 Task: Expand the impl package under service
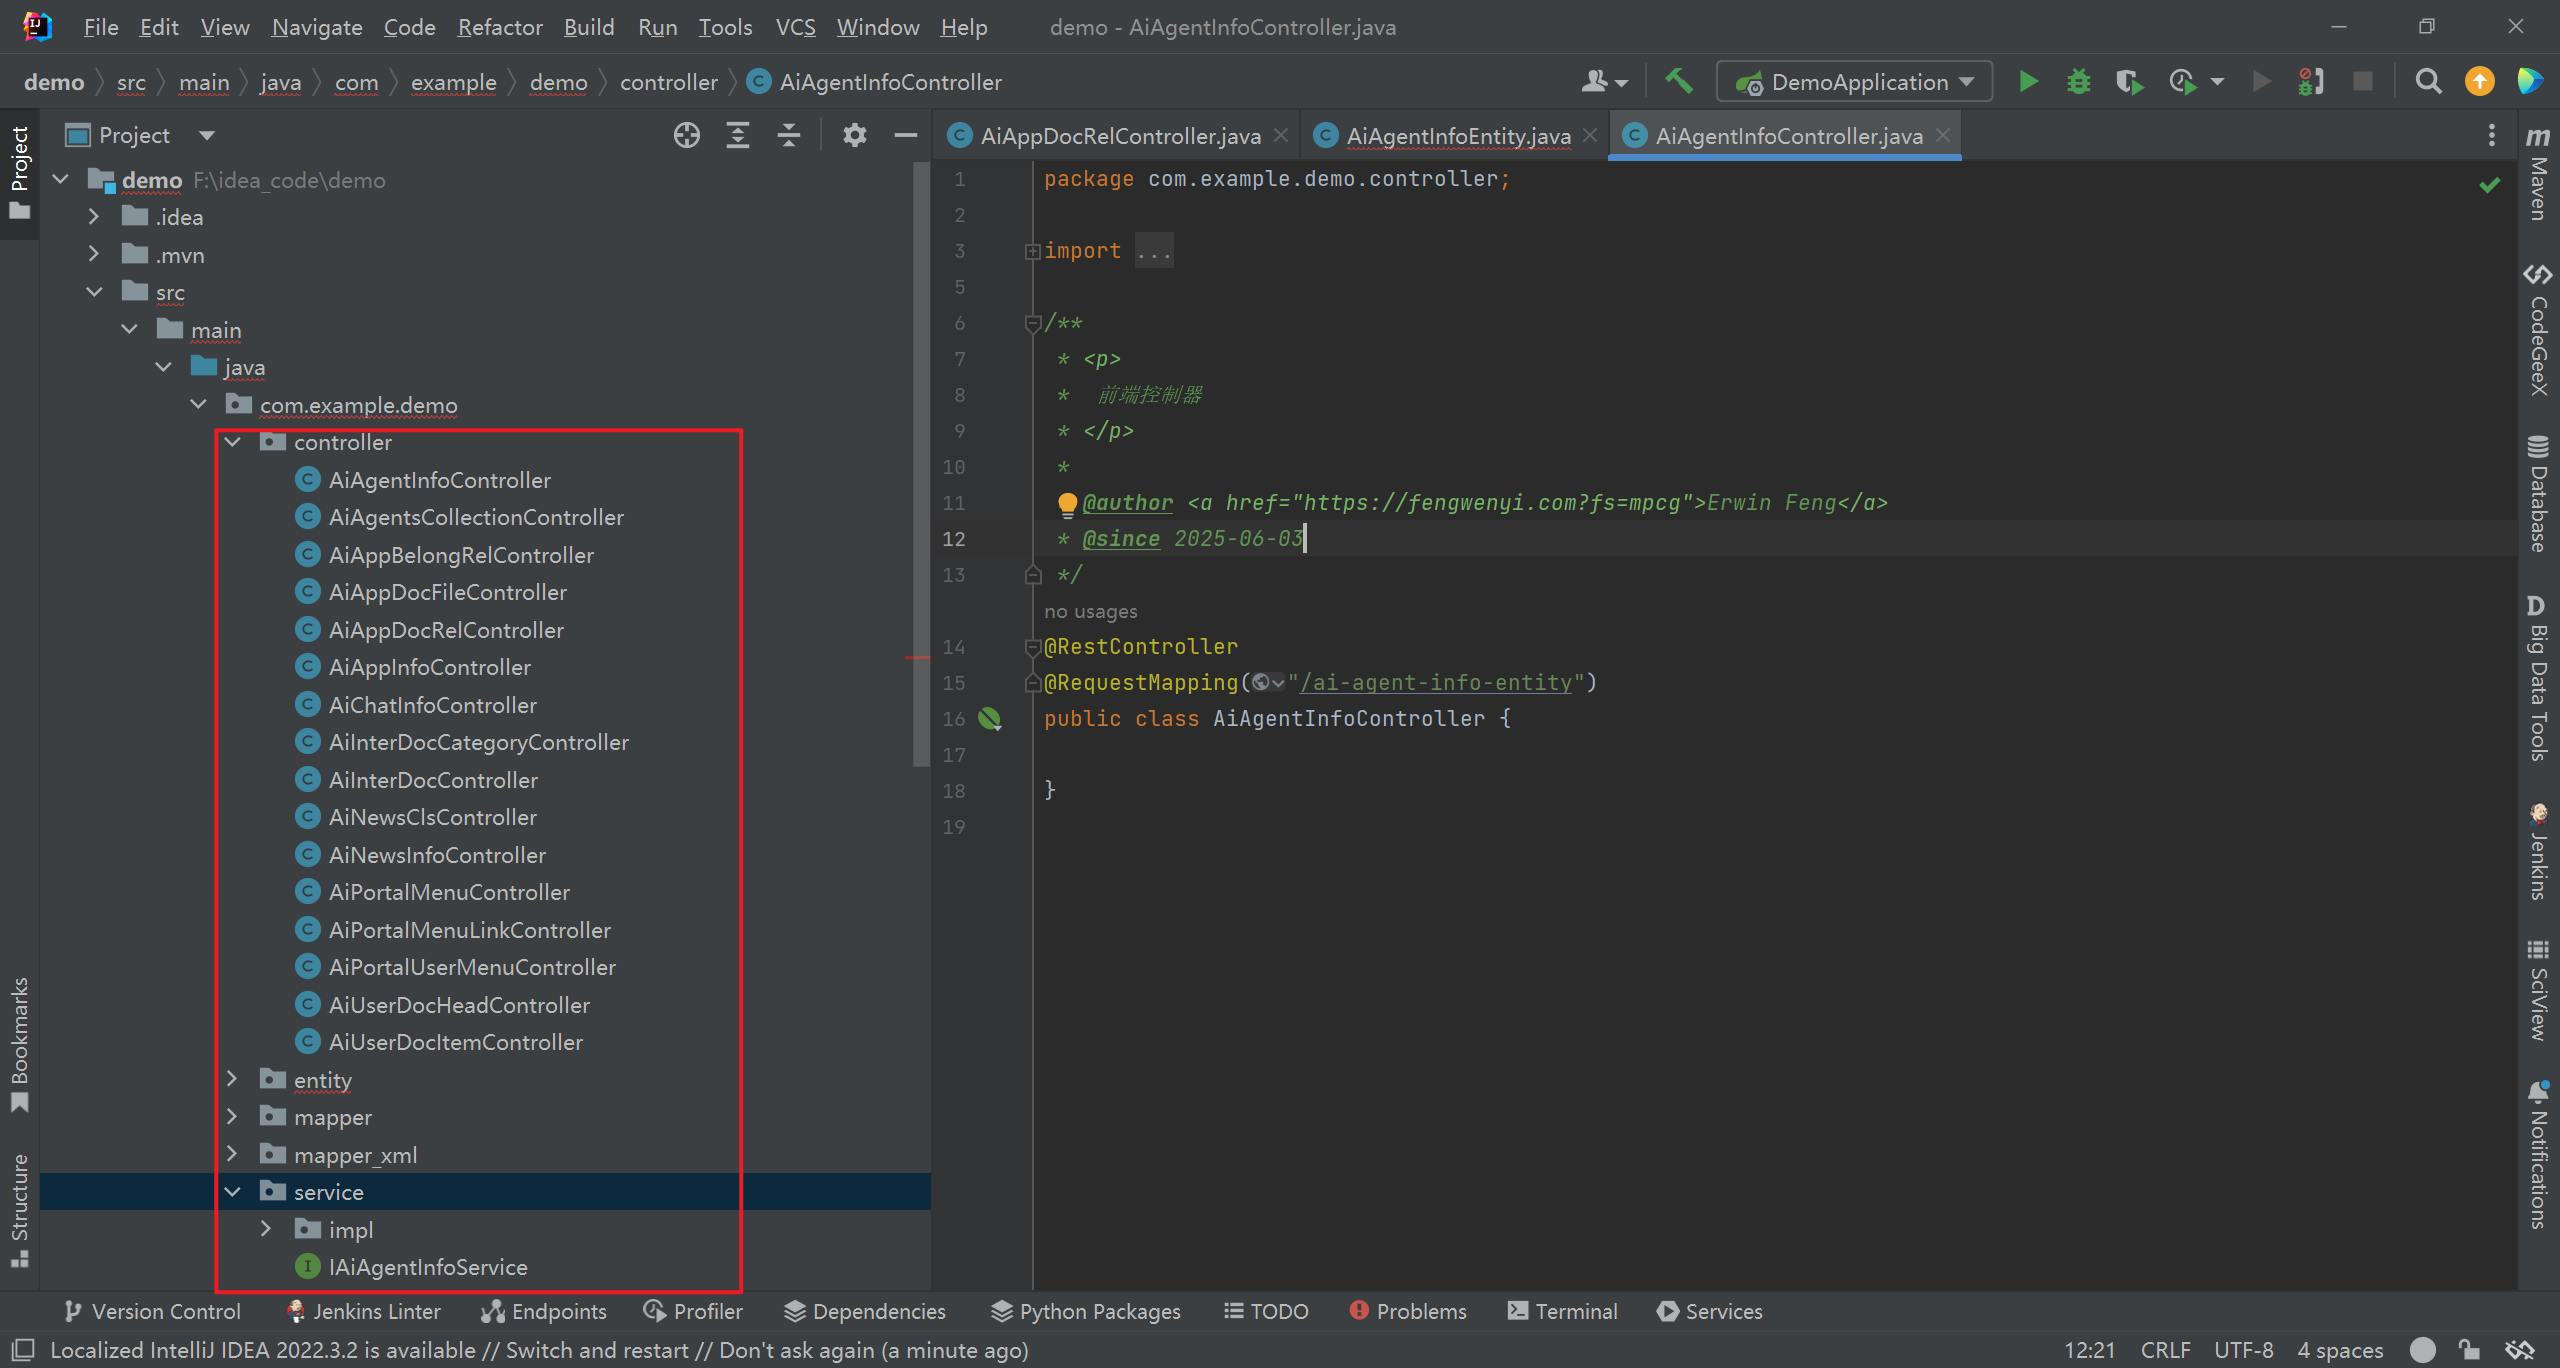point(266,1229)
